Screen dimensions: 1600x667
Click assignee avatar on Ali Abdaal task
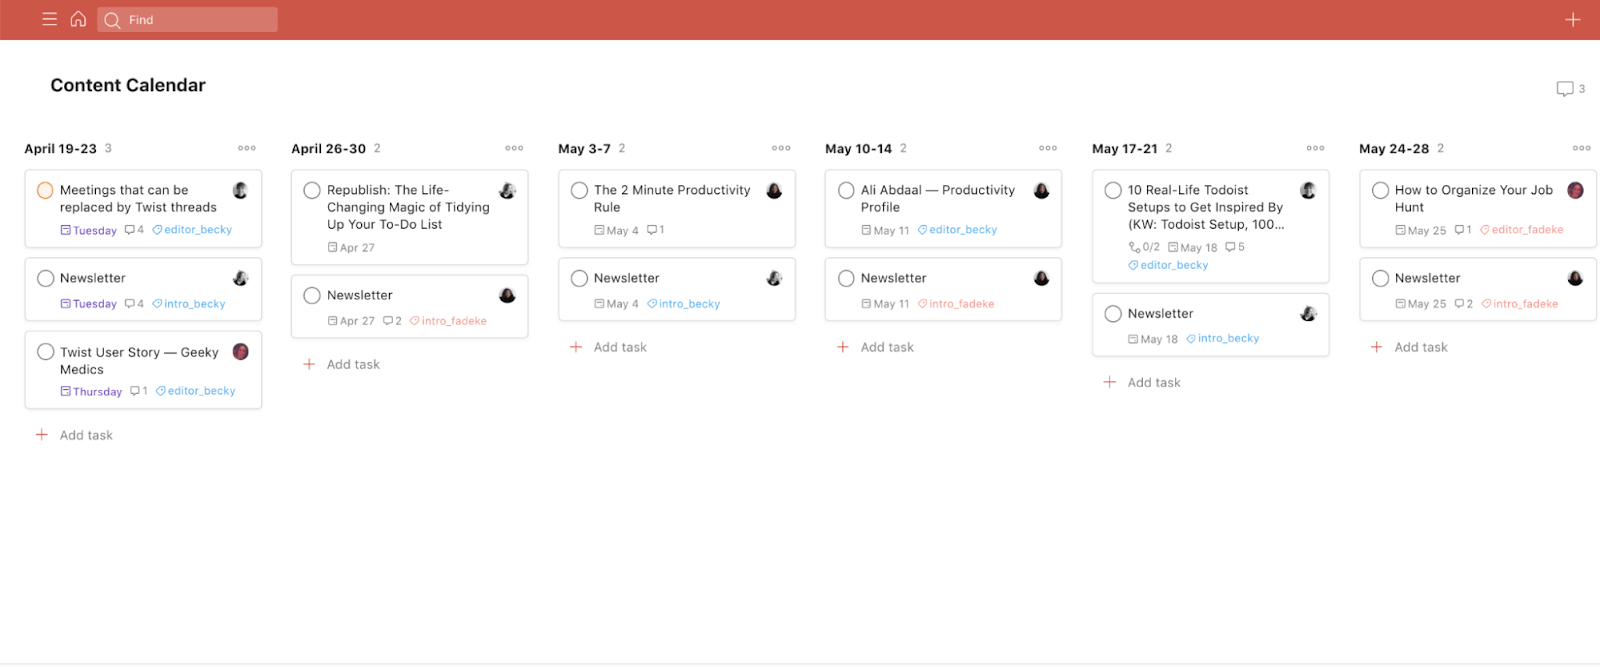click(x=1041, y=190)
